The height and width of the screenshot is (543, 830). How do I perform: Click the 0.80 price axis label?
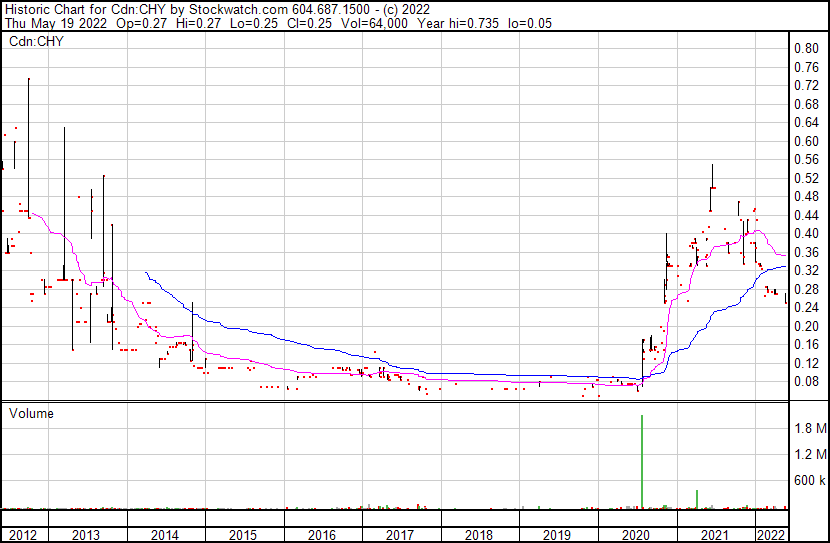point(805,48)
